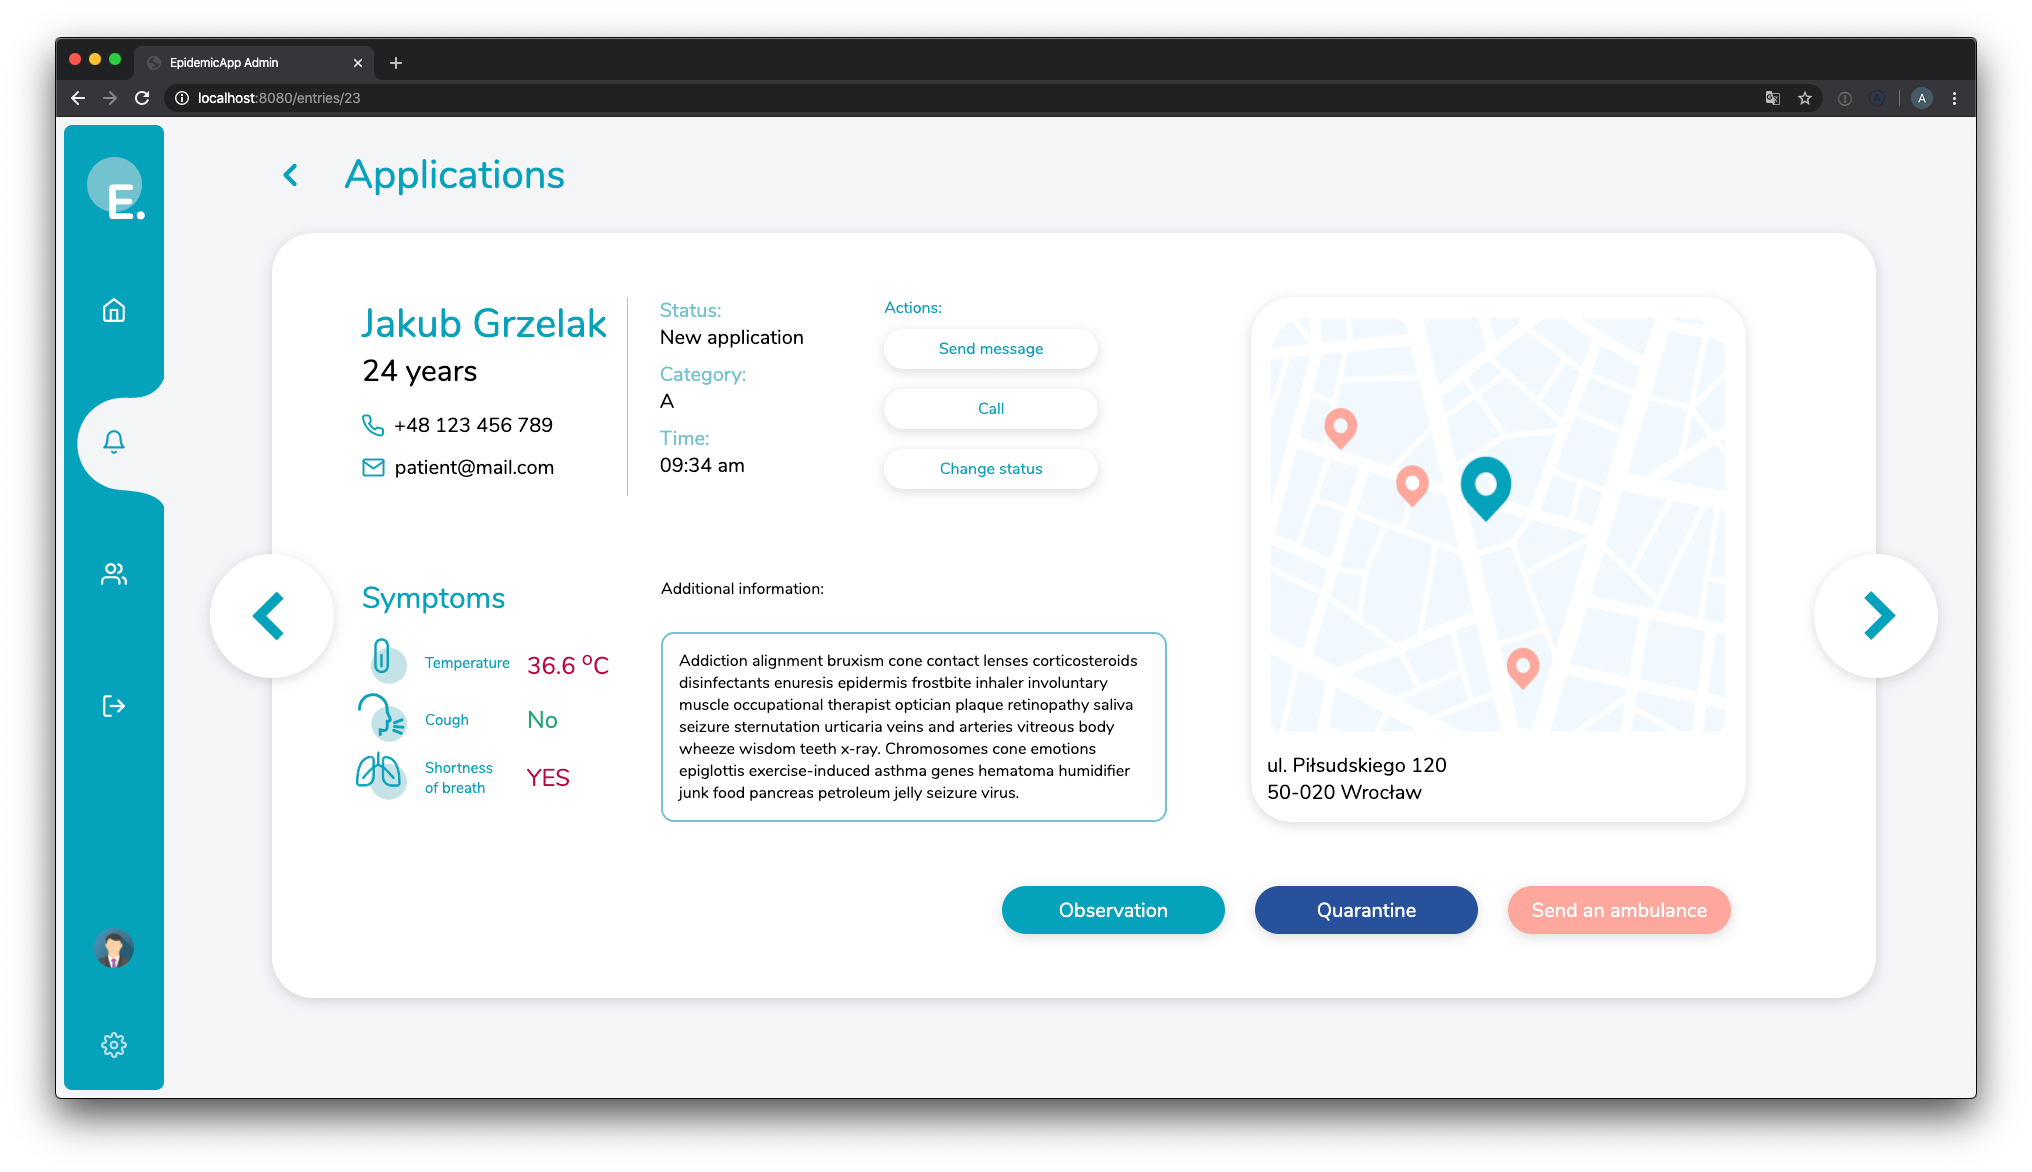Click the user avatar in sidebar
Viewport: 2032px width, 1172px height.
(114, 948)
